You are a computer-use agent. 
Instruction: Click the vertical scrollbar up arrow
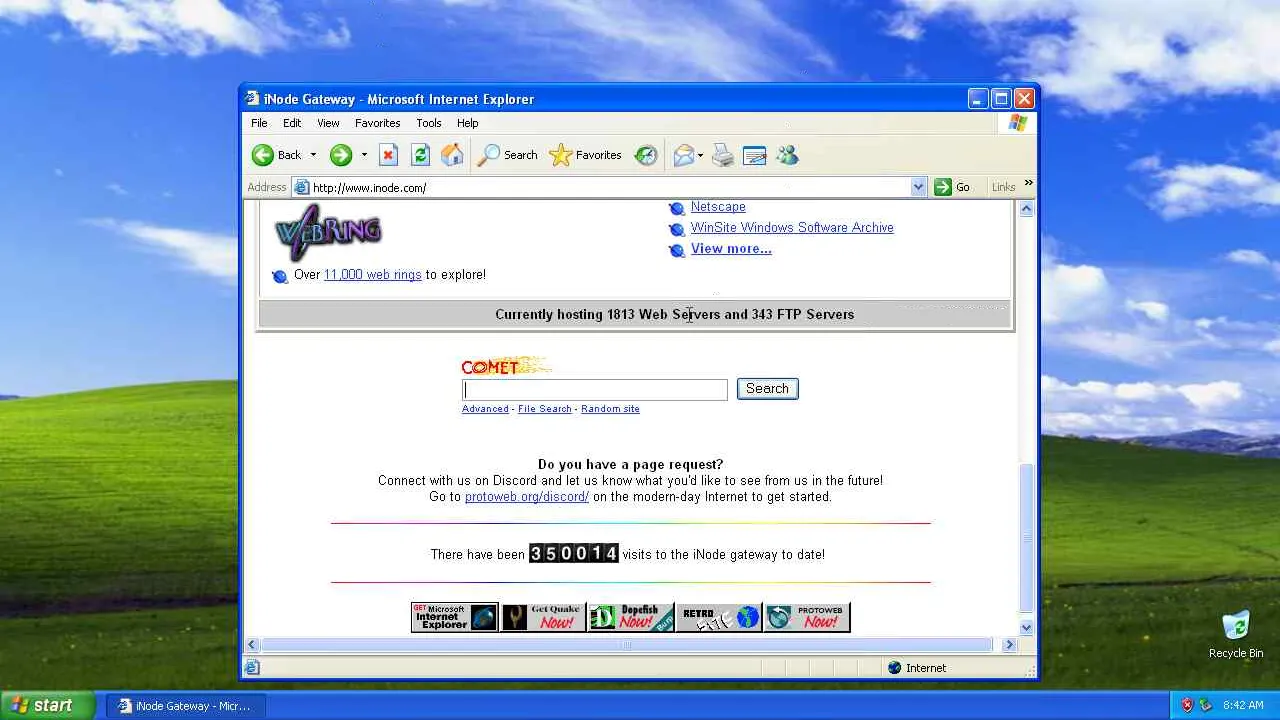click(1026, 209)
